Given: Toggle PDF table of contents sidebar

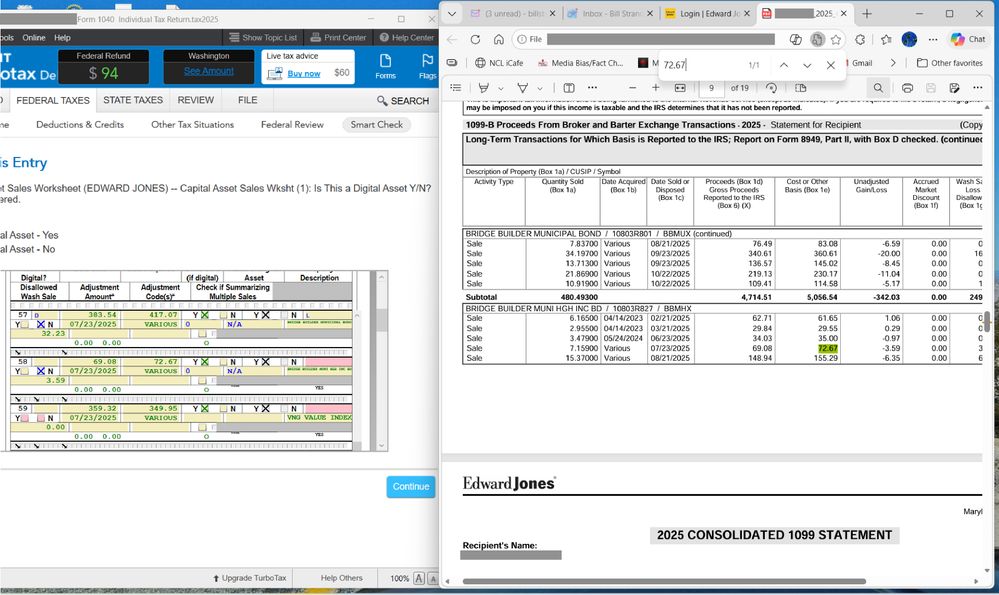Looking at the screenshot, I should click(456, 88).
